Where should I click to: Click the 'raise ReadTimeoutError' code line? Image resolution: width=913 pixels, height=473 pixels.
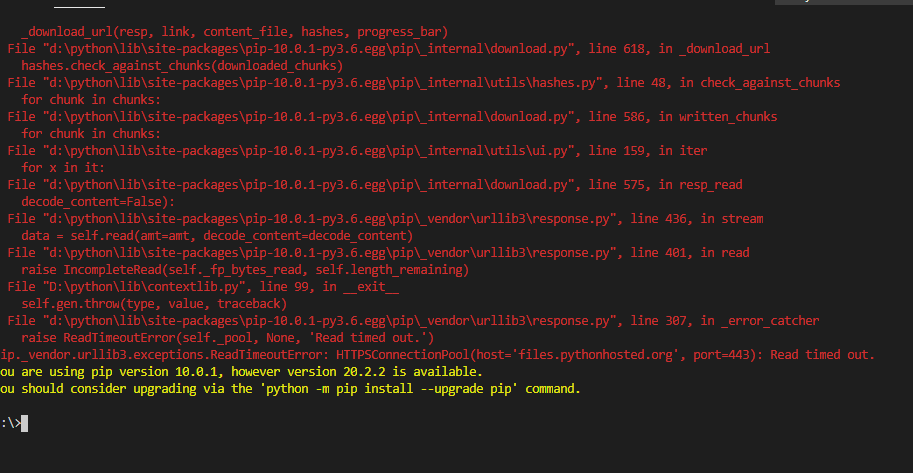click(228, 338)
